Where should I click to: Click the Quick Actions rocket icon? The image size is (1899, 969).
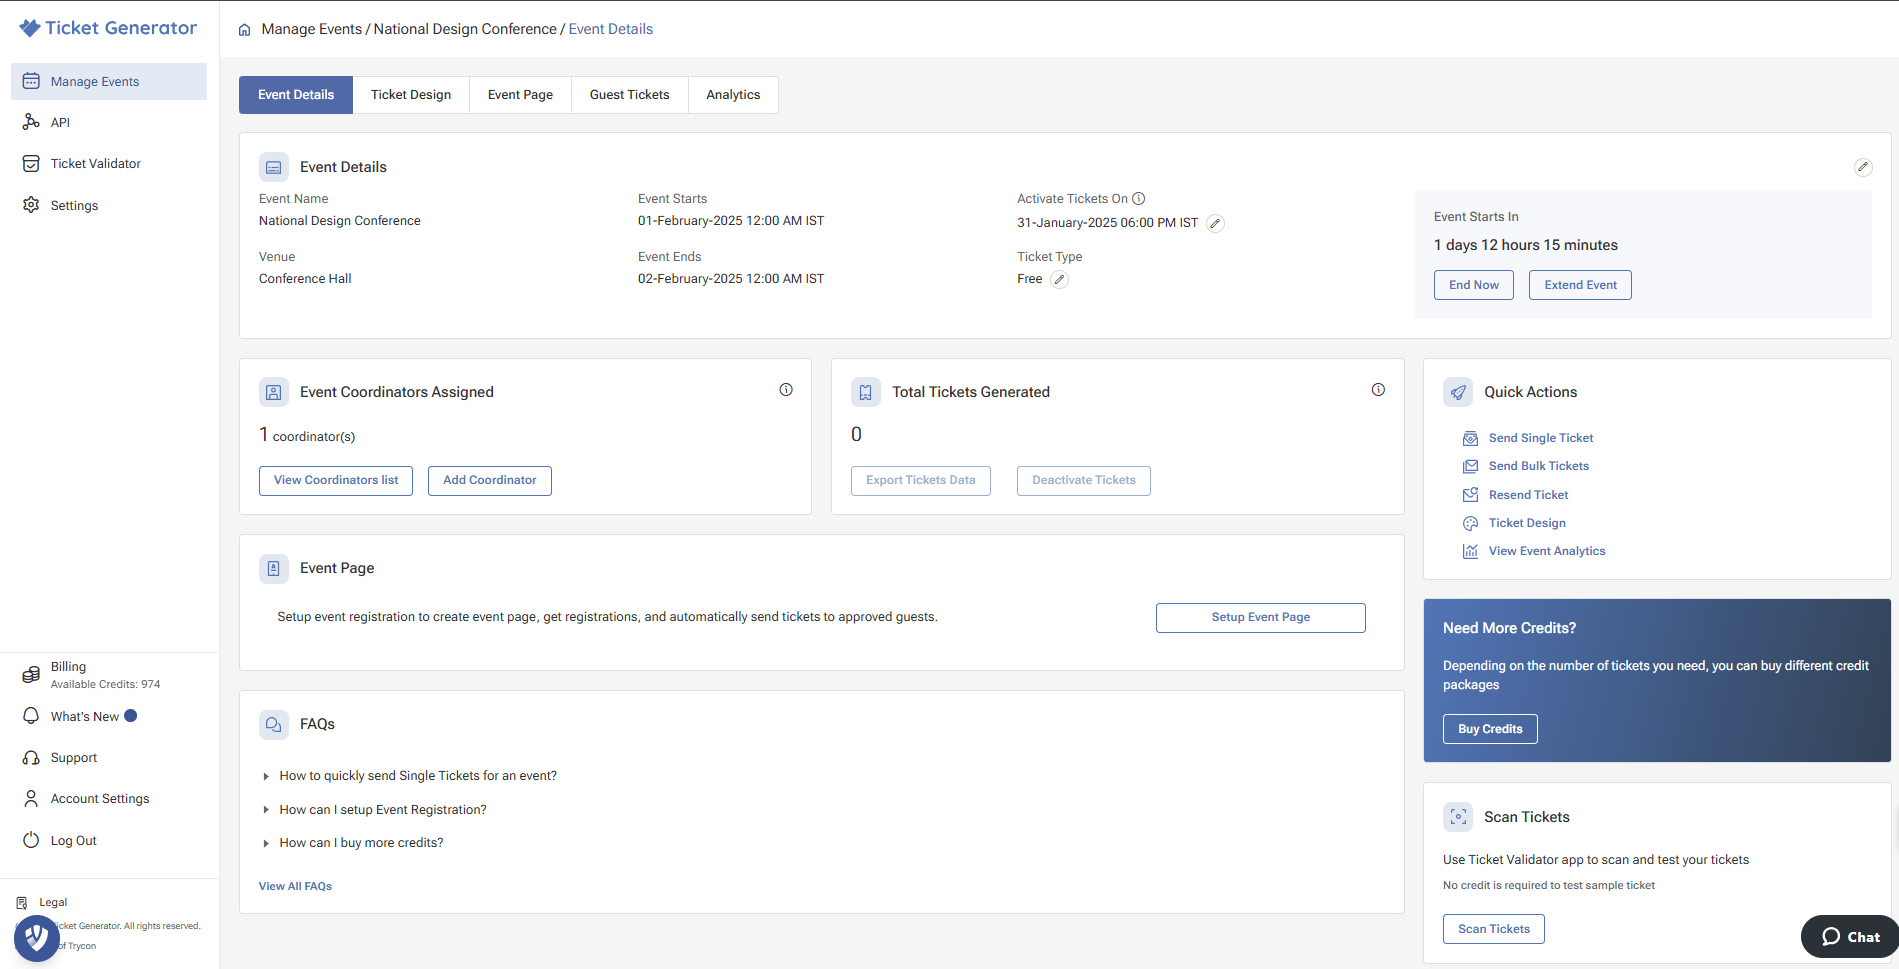(1458, 392)
